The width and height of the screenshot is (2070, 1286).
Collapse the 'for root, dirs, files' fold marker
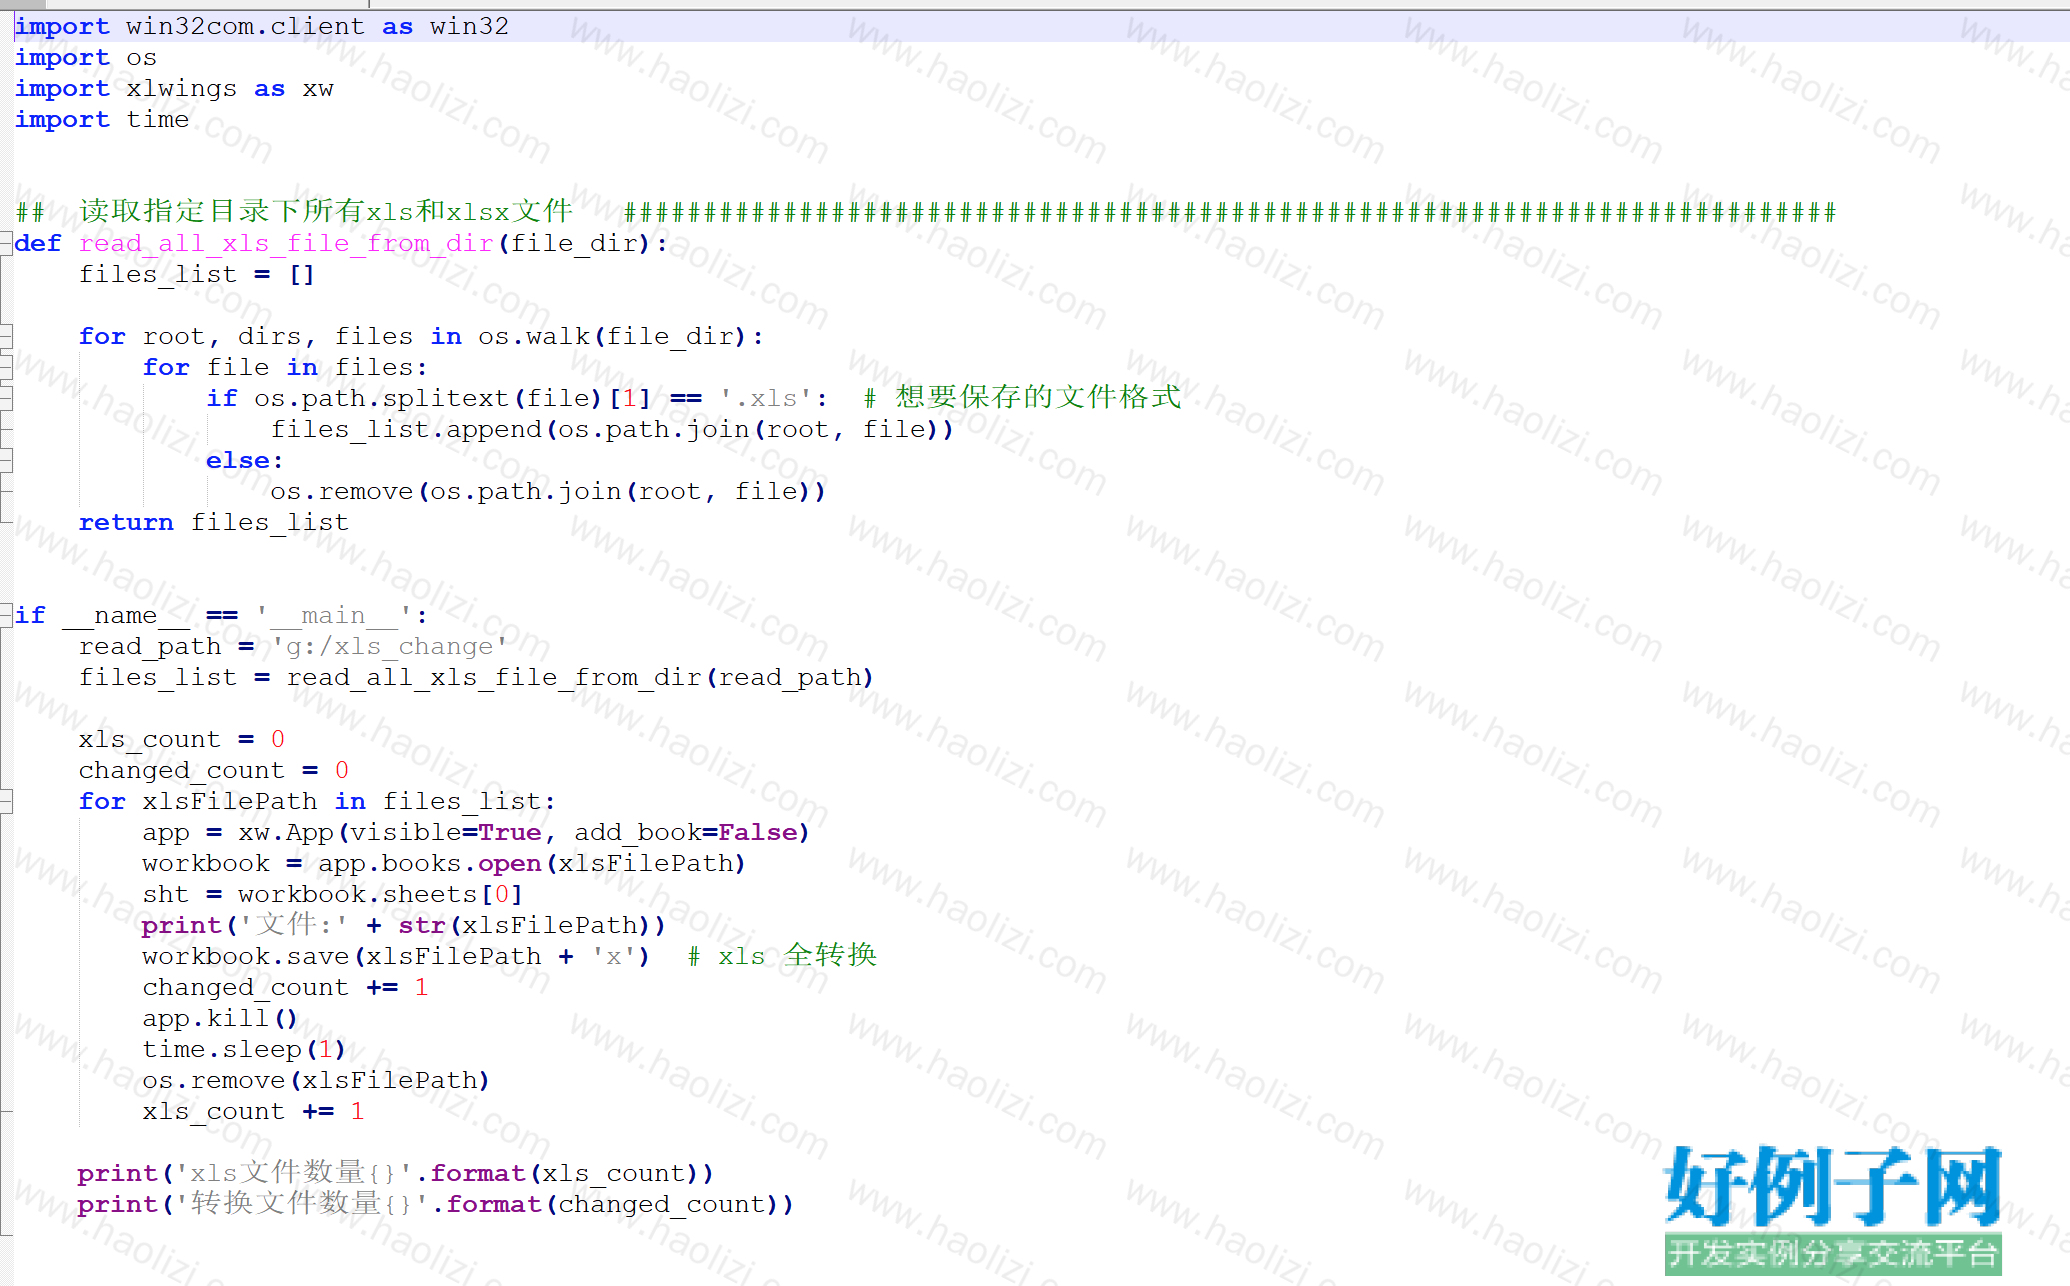6,336
